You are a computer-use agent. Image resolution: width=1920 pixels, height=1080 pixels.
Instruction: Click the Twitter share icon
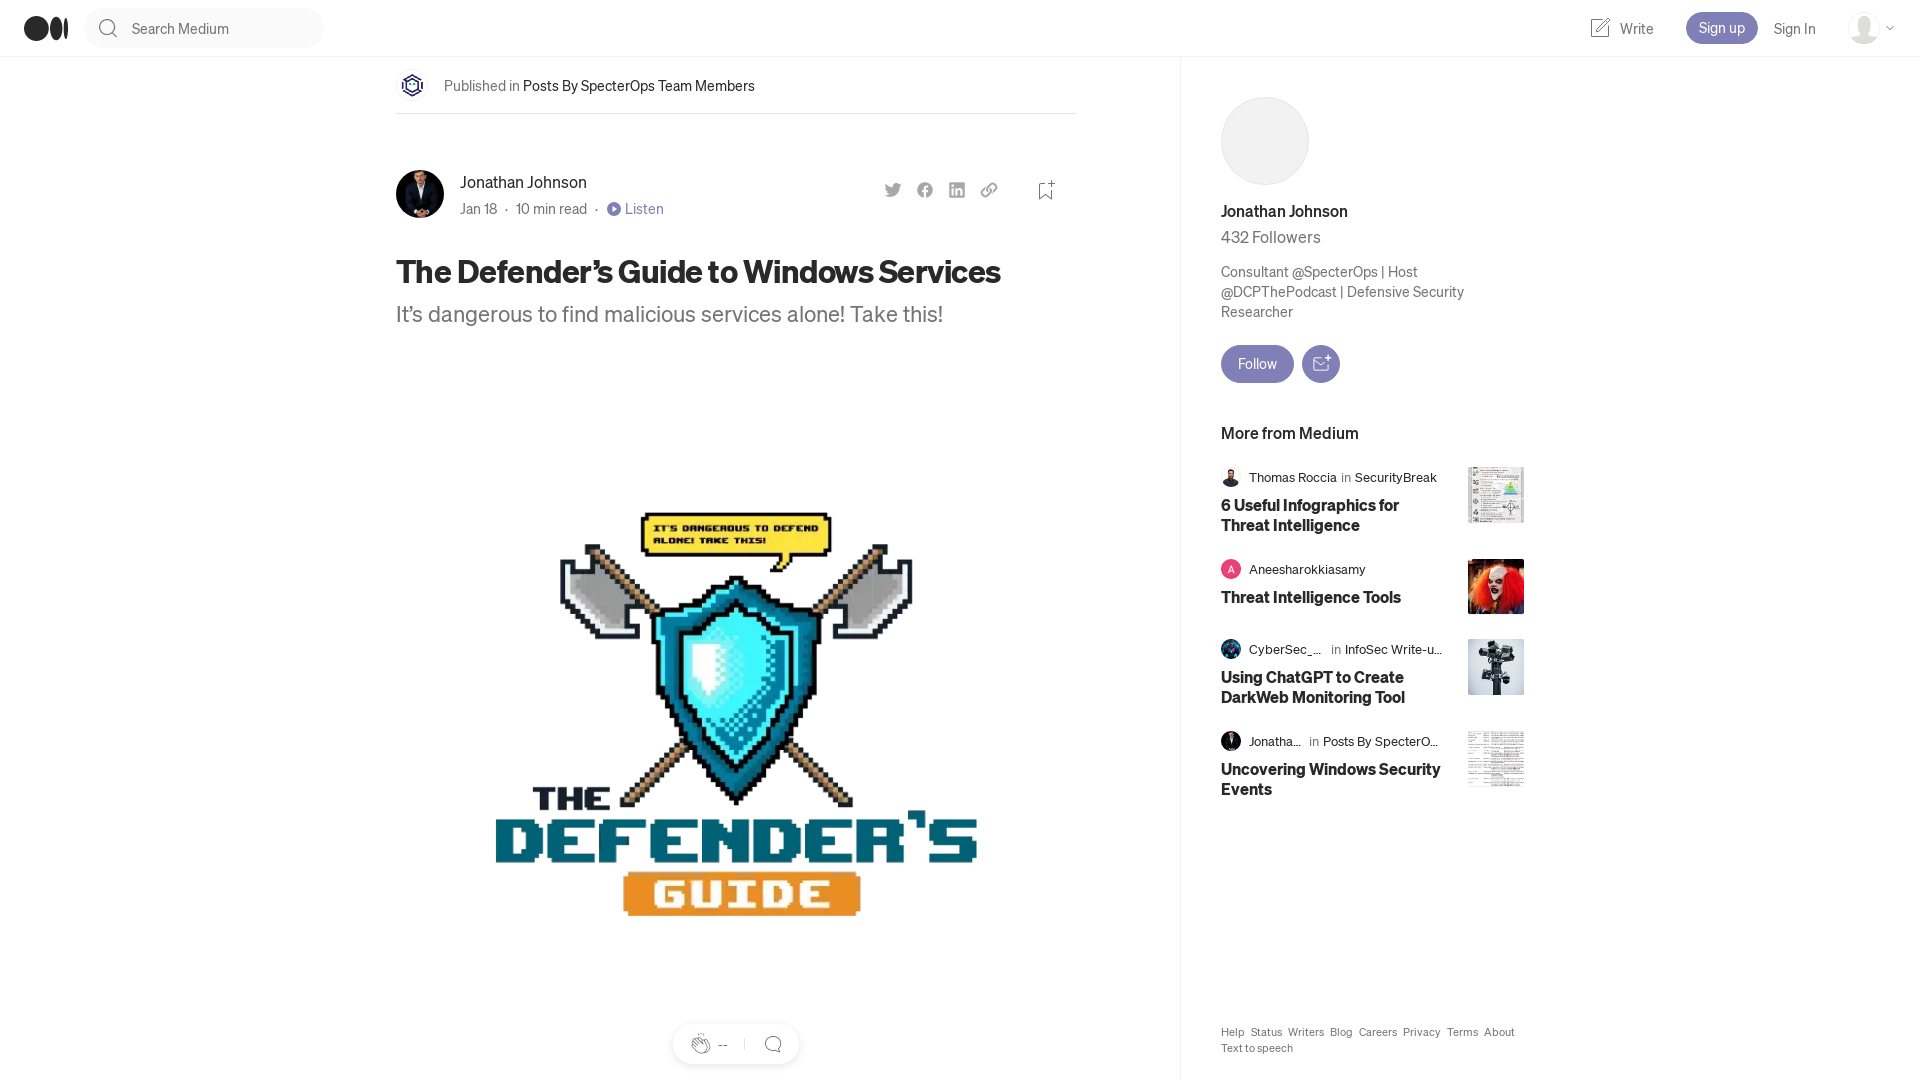(x=893, y=190)
